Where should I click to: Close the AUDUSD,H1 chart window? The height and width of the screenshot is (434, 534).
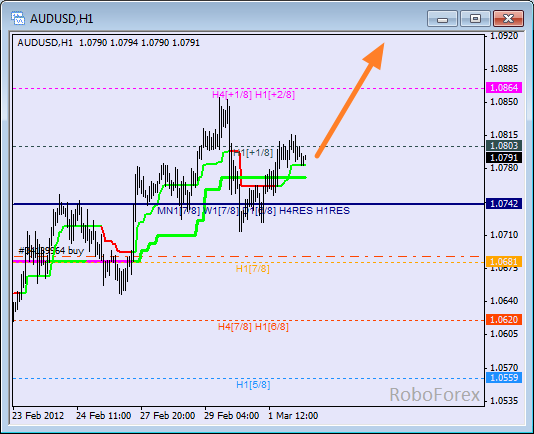point(508,19)
